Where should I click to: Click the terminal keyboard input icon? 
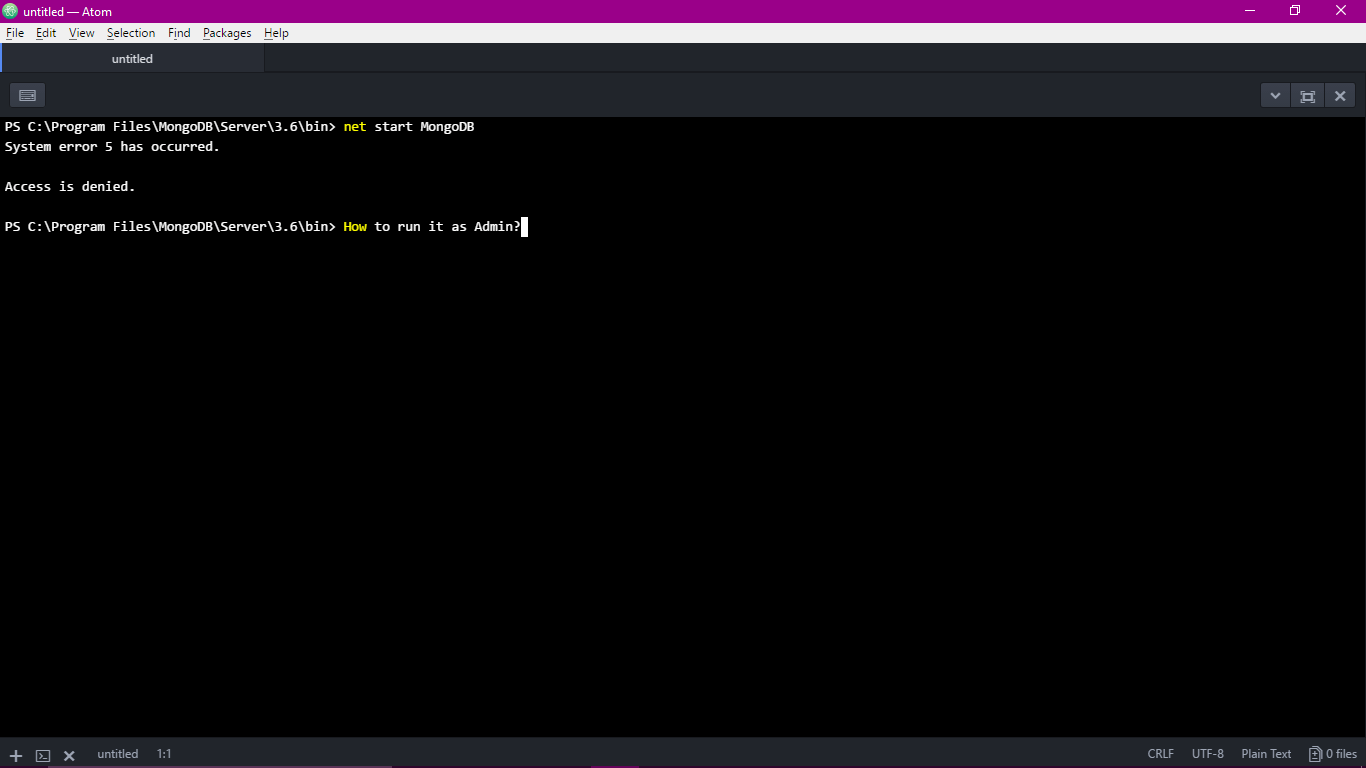click(28, 96)
